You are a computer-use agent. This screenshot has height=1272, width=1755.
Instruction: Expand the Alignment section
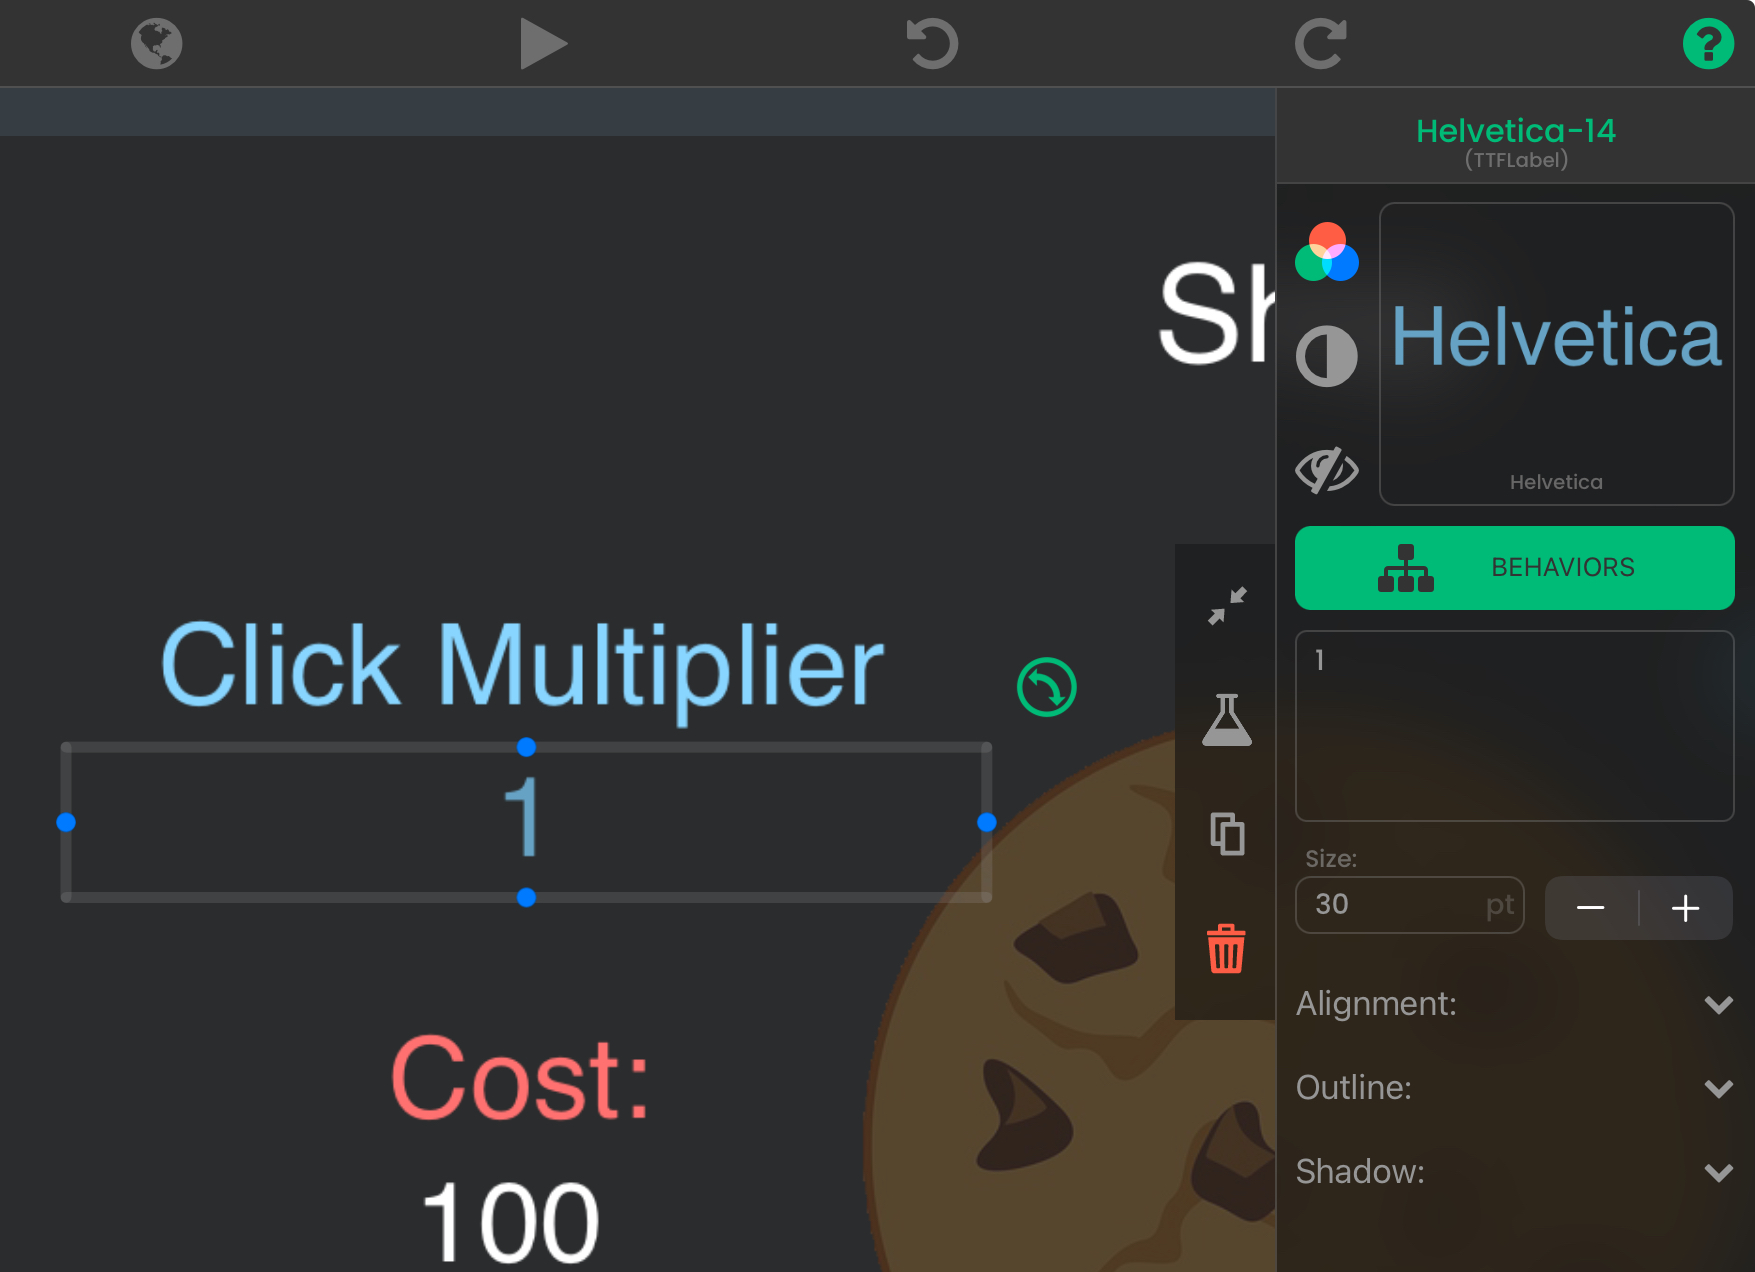pyautogui.click(x=1514, y=1004)
